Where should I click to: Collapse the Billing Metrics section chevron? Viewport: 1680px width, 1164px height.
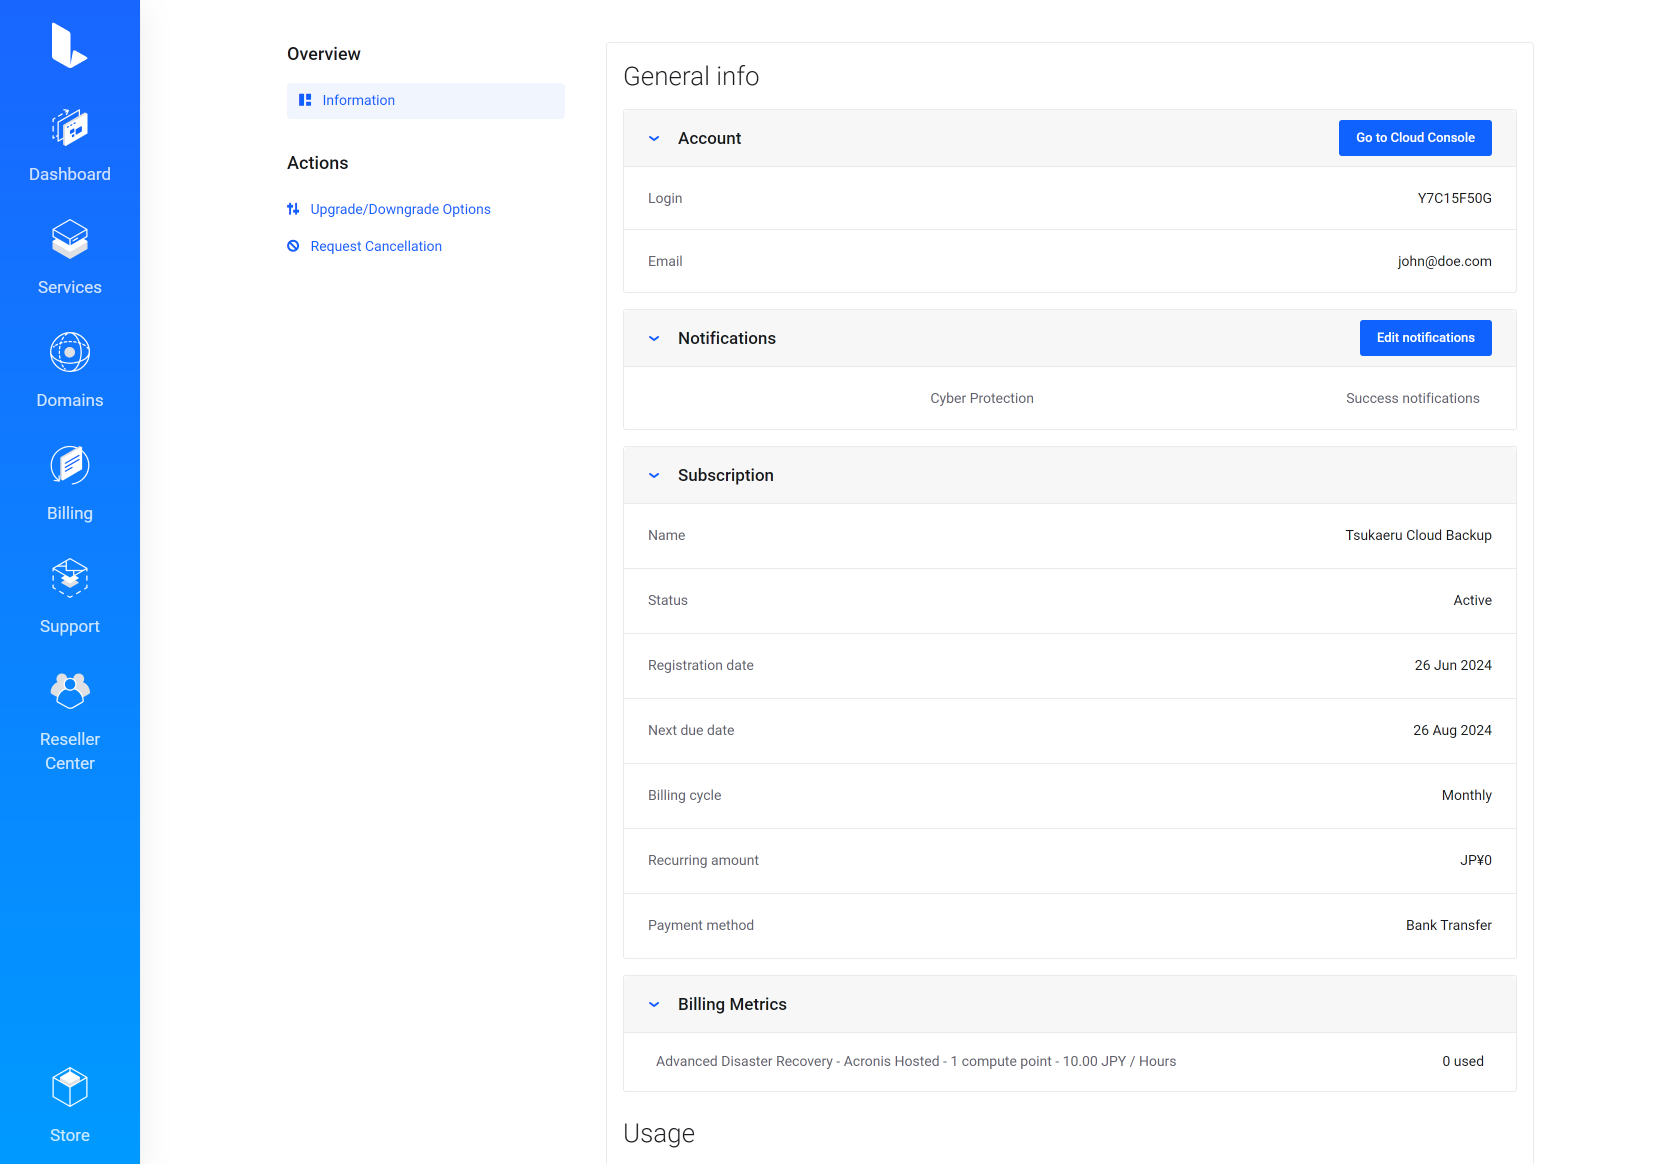654,1004
